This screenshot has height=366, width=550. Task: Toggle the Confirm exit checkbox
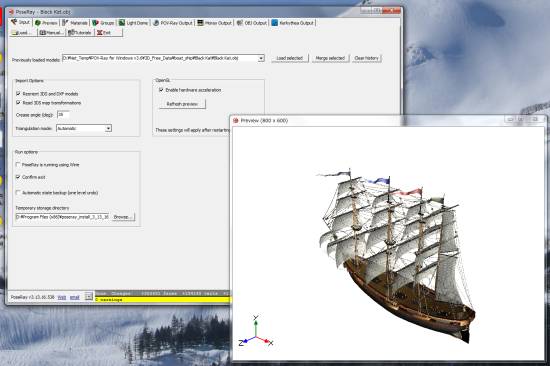pos(18,177)
